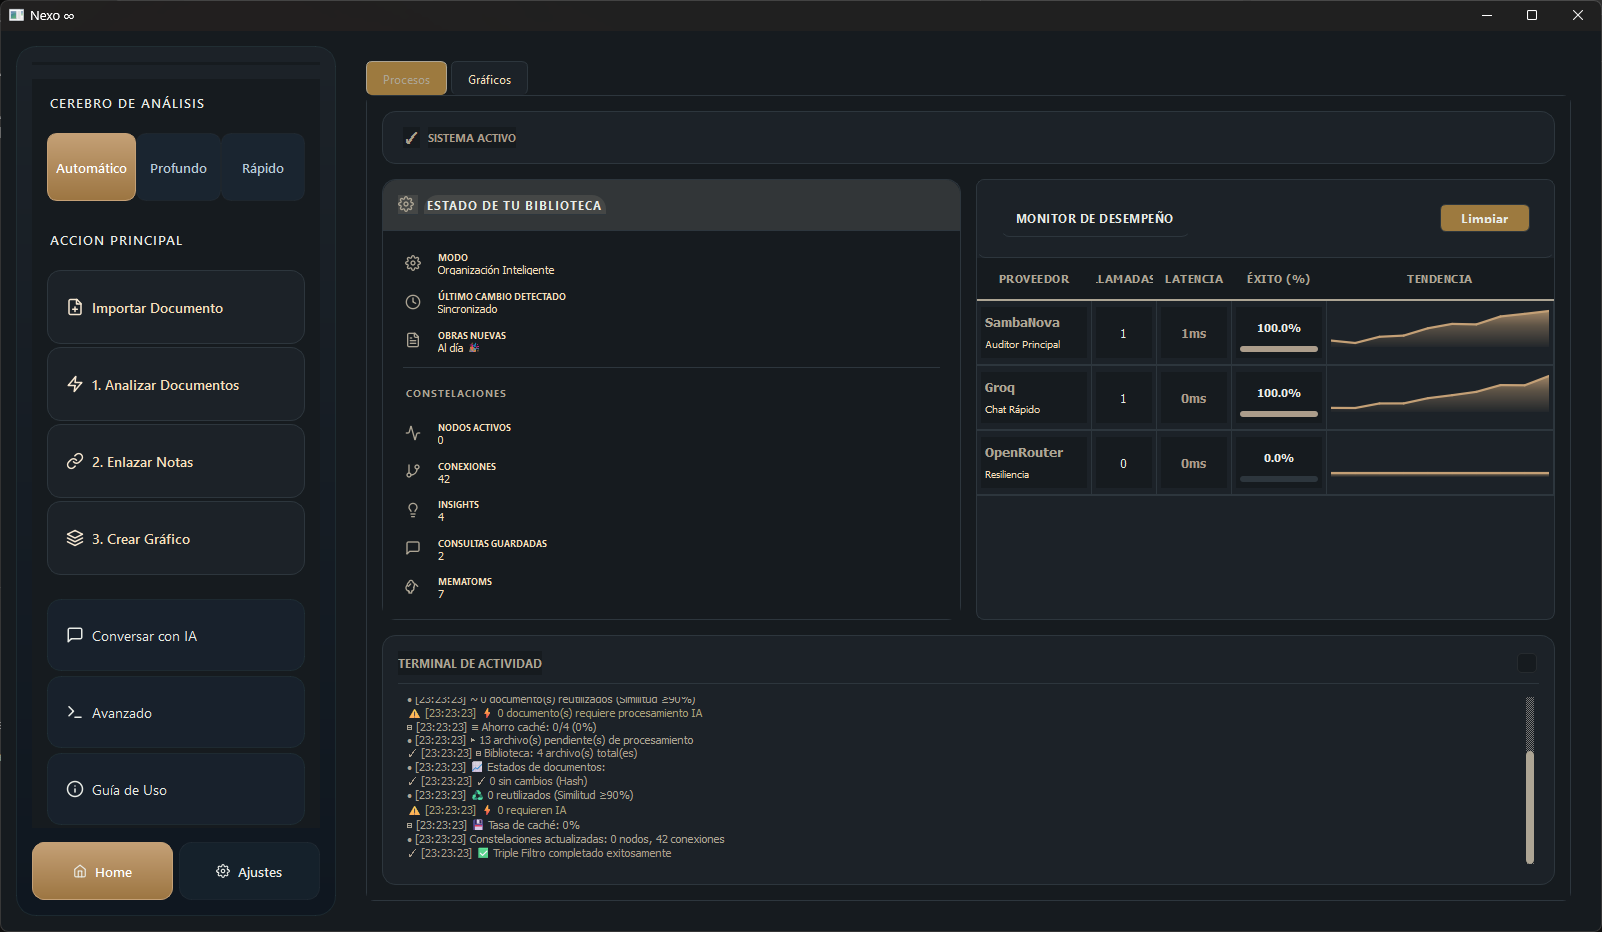The width and height of the screenshot is (1602, 932).
Task: Toggle the checkbox in Terminal de Actividad header
Action: (x=1527, y=663)
